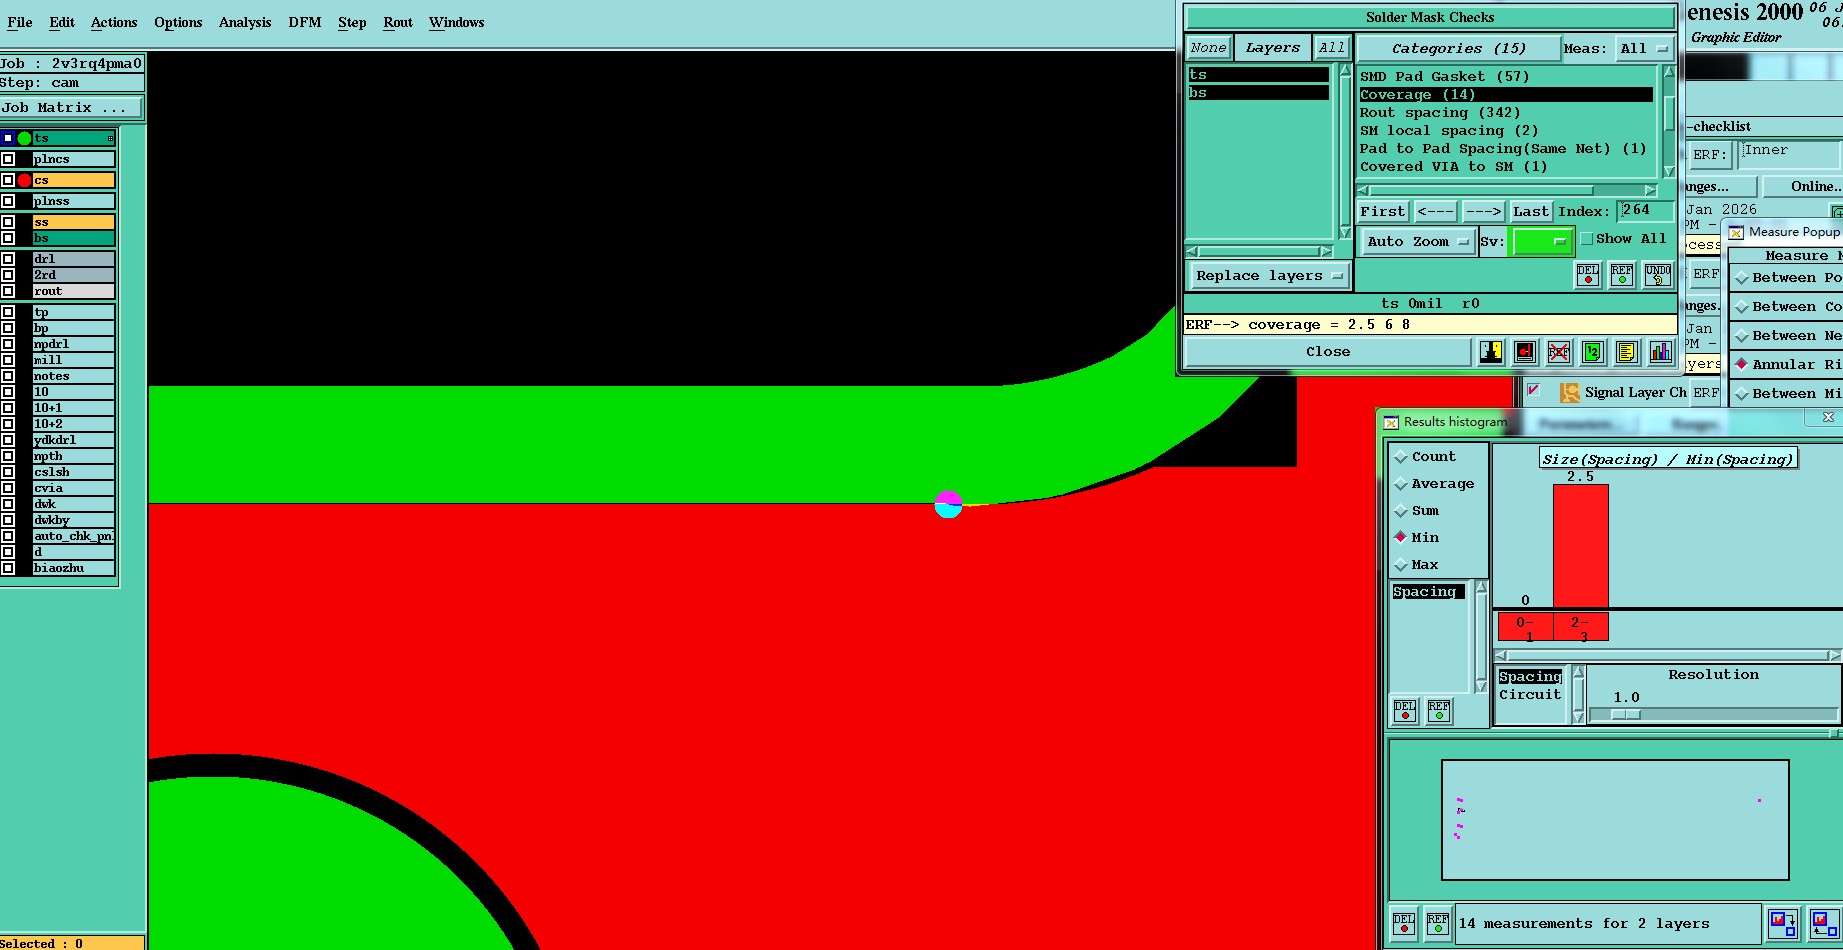Toggle the Signal Layer Checks checkmark
1843x950 pixels.
point(1533,391)
